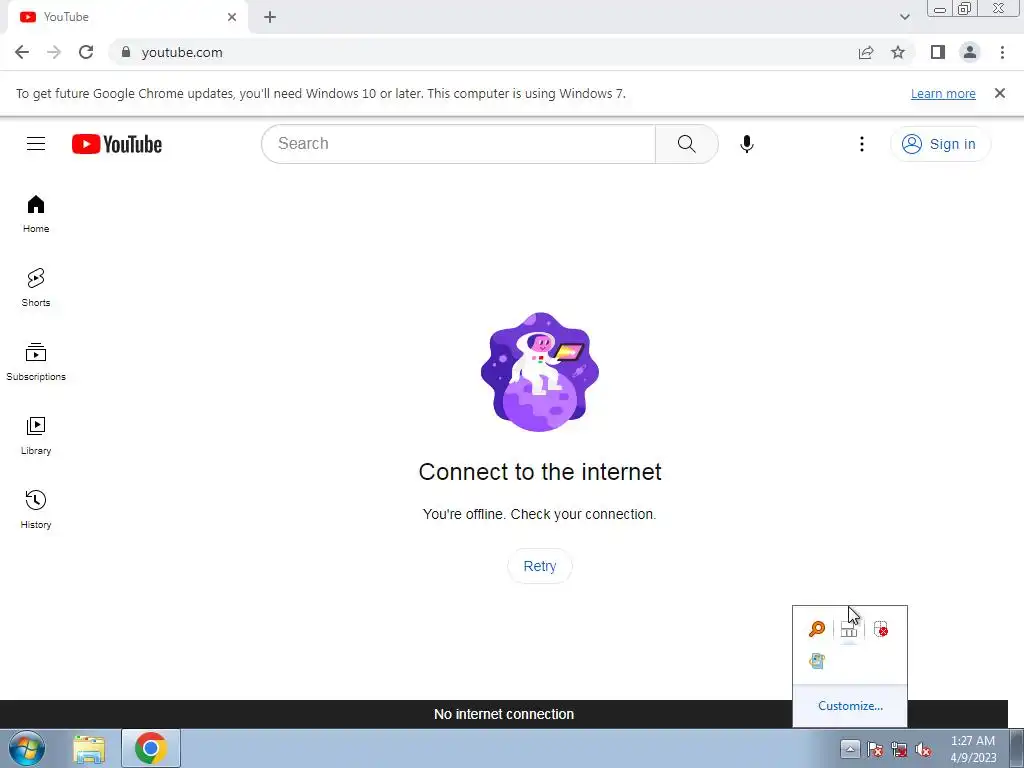Open the YouTube hamburger guide menu
Image resolution: width=1024 pixels, height=768 pixels.
click(x=36, y=144)
